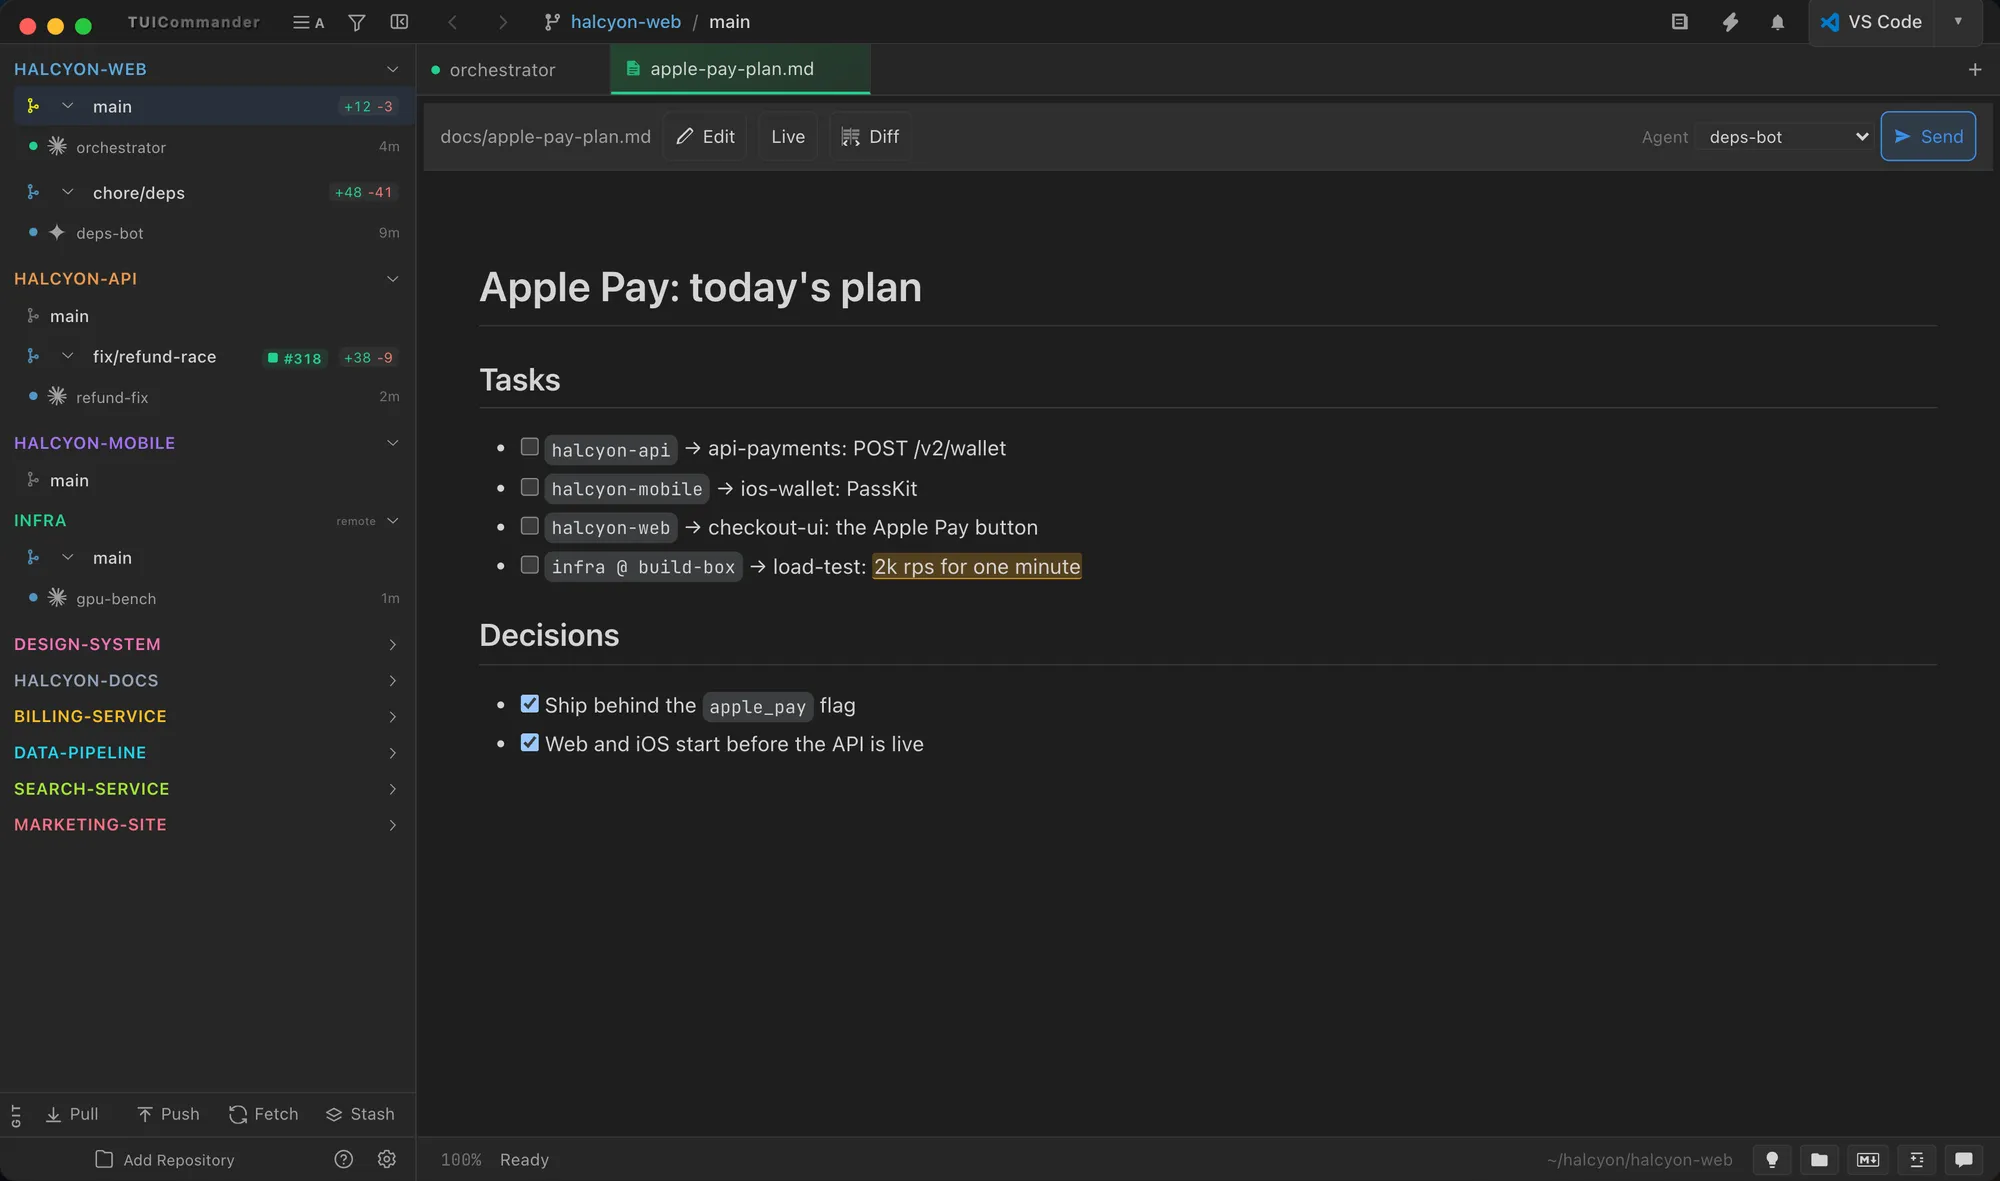Viewport: 2000px width, 1181px height.
Task: Click the deps-bot sparkle icon
Action: coord(57,232)
